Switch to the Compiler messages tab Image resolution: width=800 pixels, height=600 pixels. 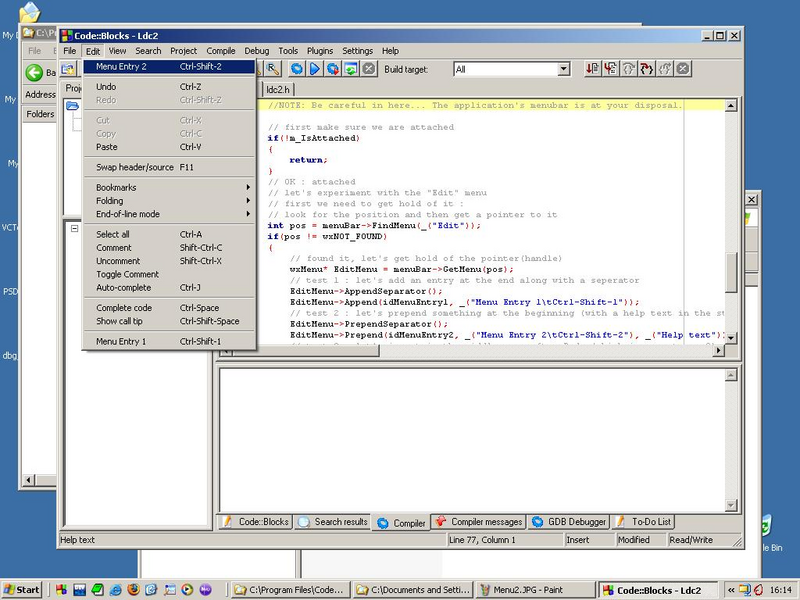click(478, 521)
